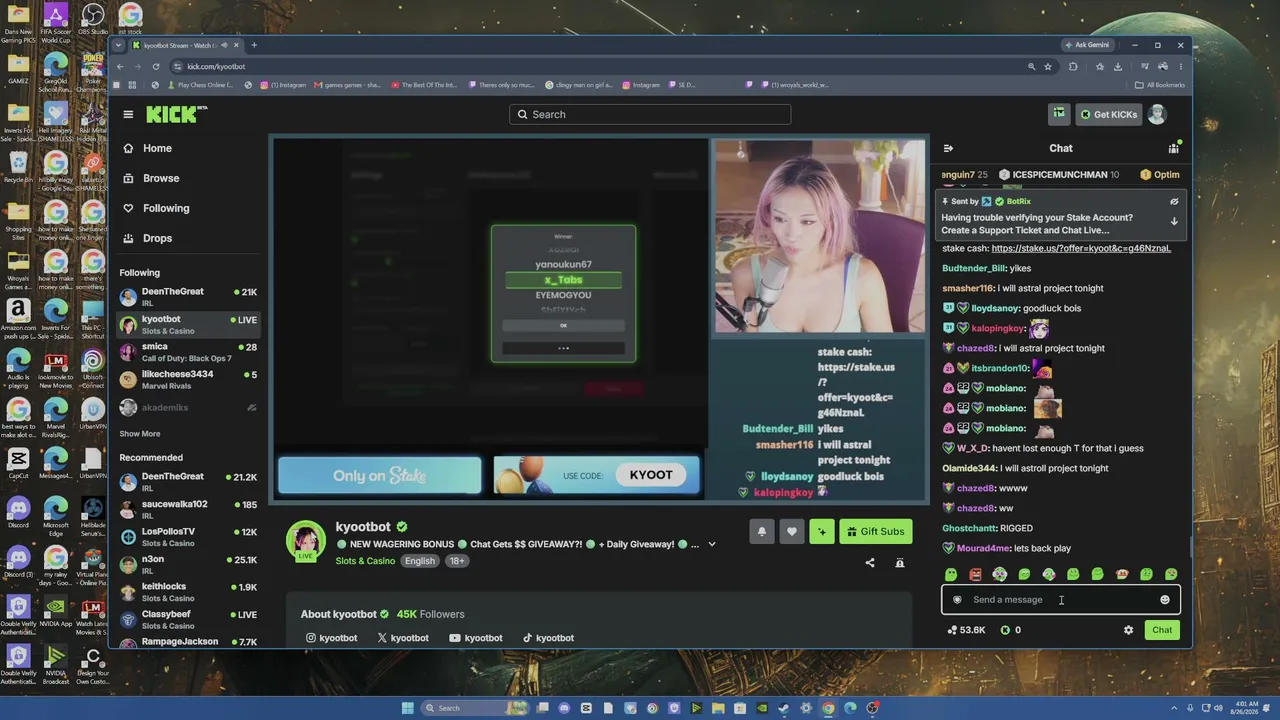Viewport: 1280px width, 720px height.
Task: Click the green sparkle subscribe button
Action: pos(822,532)
